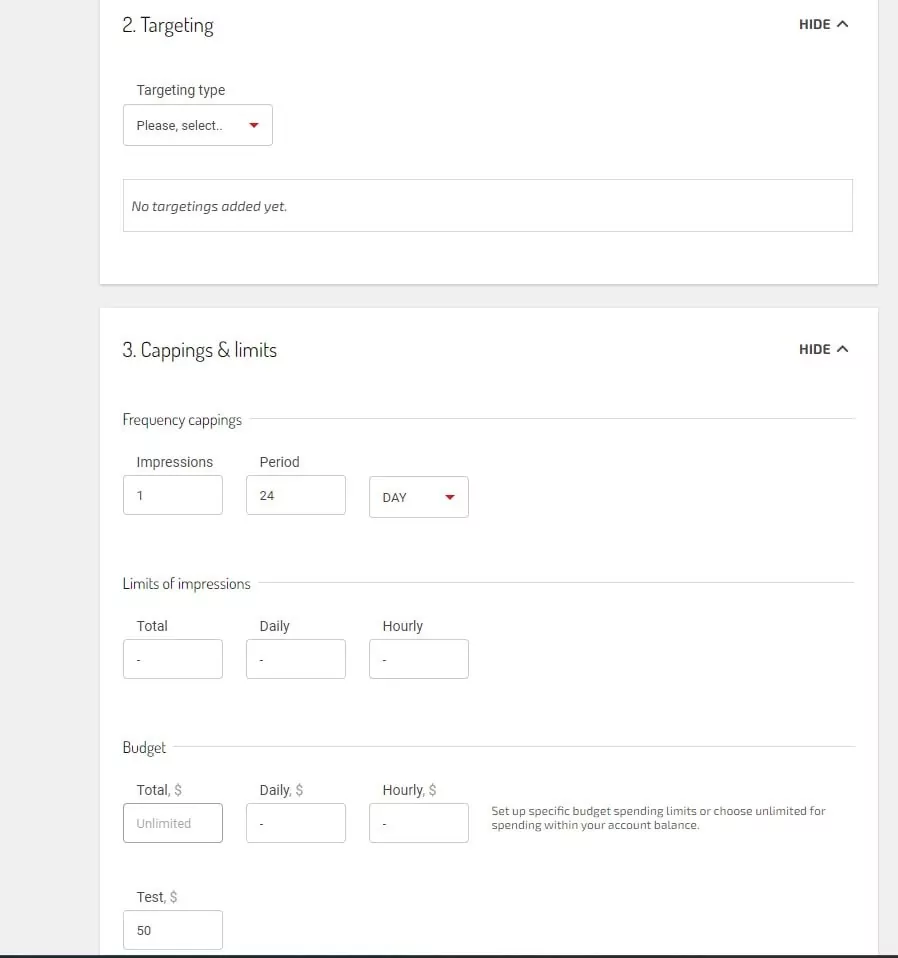
Task: Focus the Impressions frequency capping field
Action: click(172, 495)
